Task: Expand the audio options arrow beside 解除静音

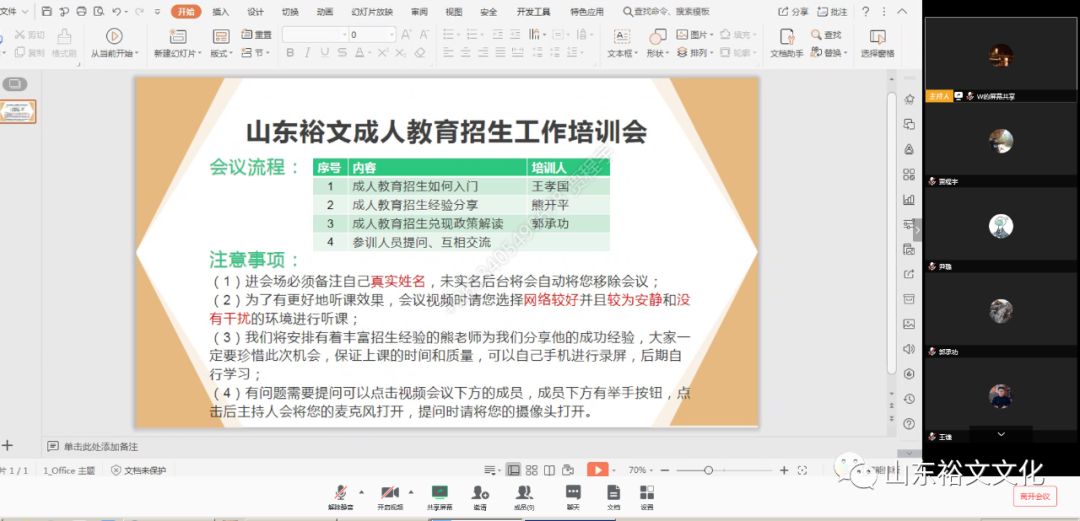Action: [x=361, y=492]
